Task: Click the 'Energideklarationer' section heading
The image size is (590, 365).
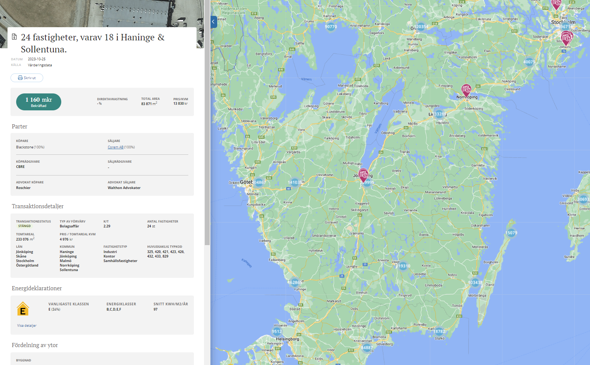Action: (x=36, y=288)
